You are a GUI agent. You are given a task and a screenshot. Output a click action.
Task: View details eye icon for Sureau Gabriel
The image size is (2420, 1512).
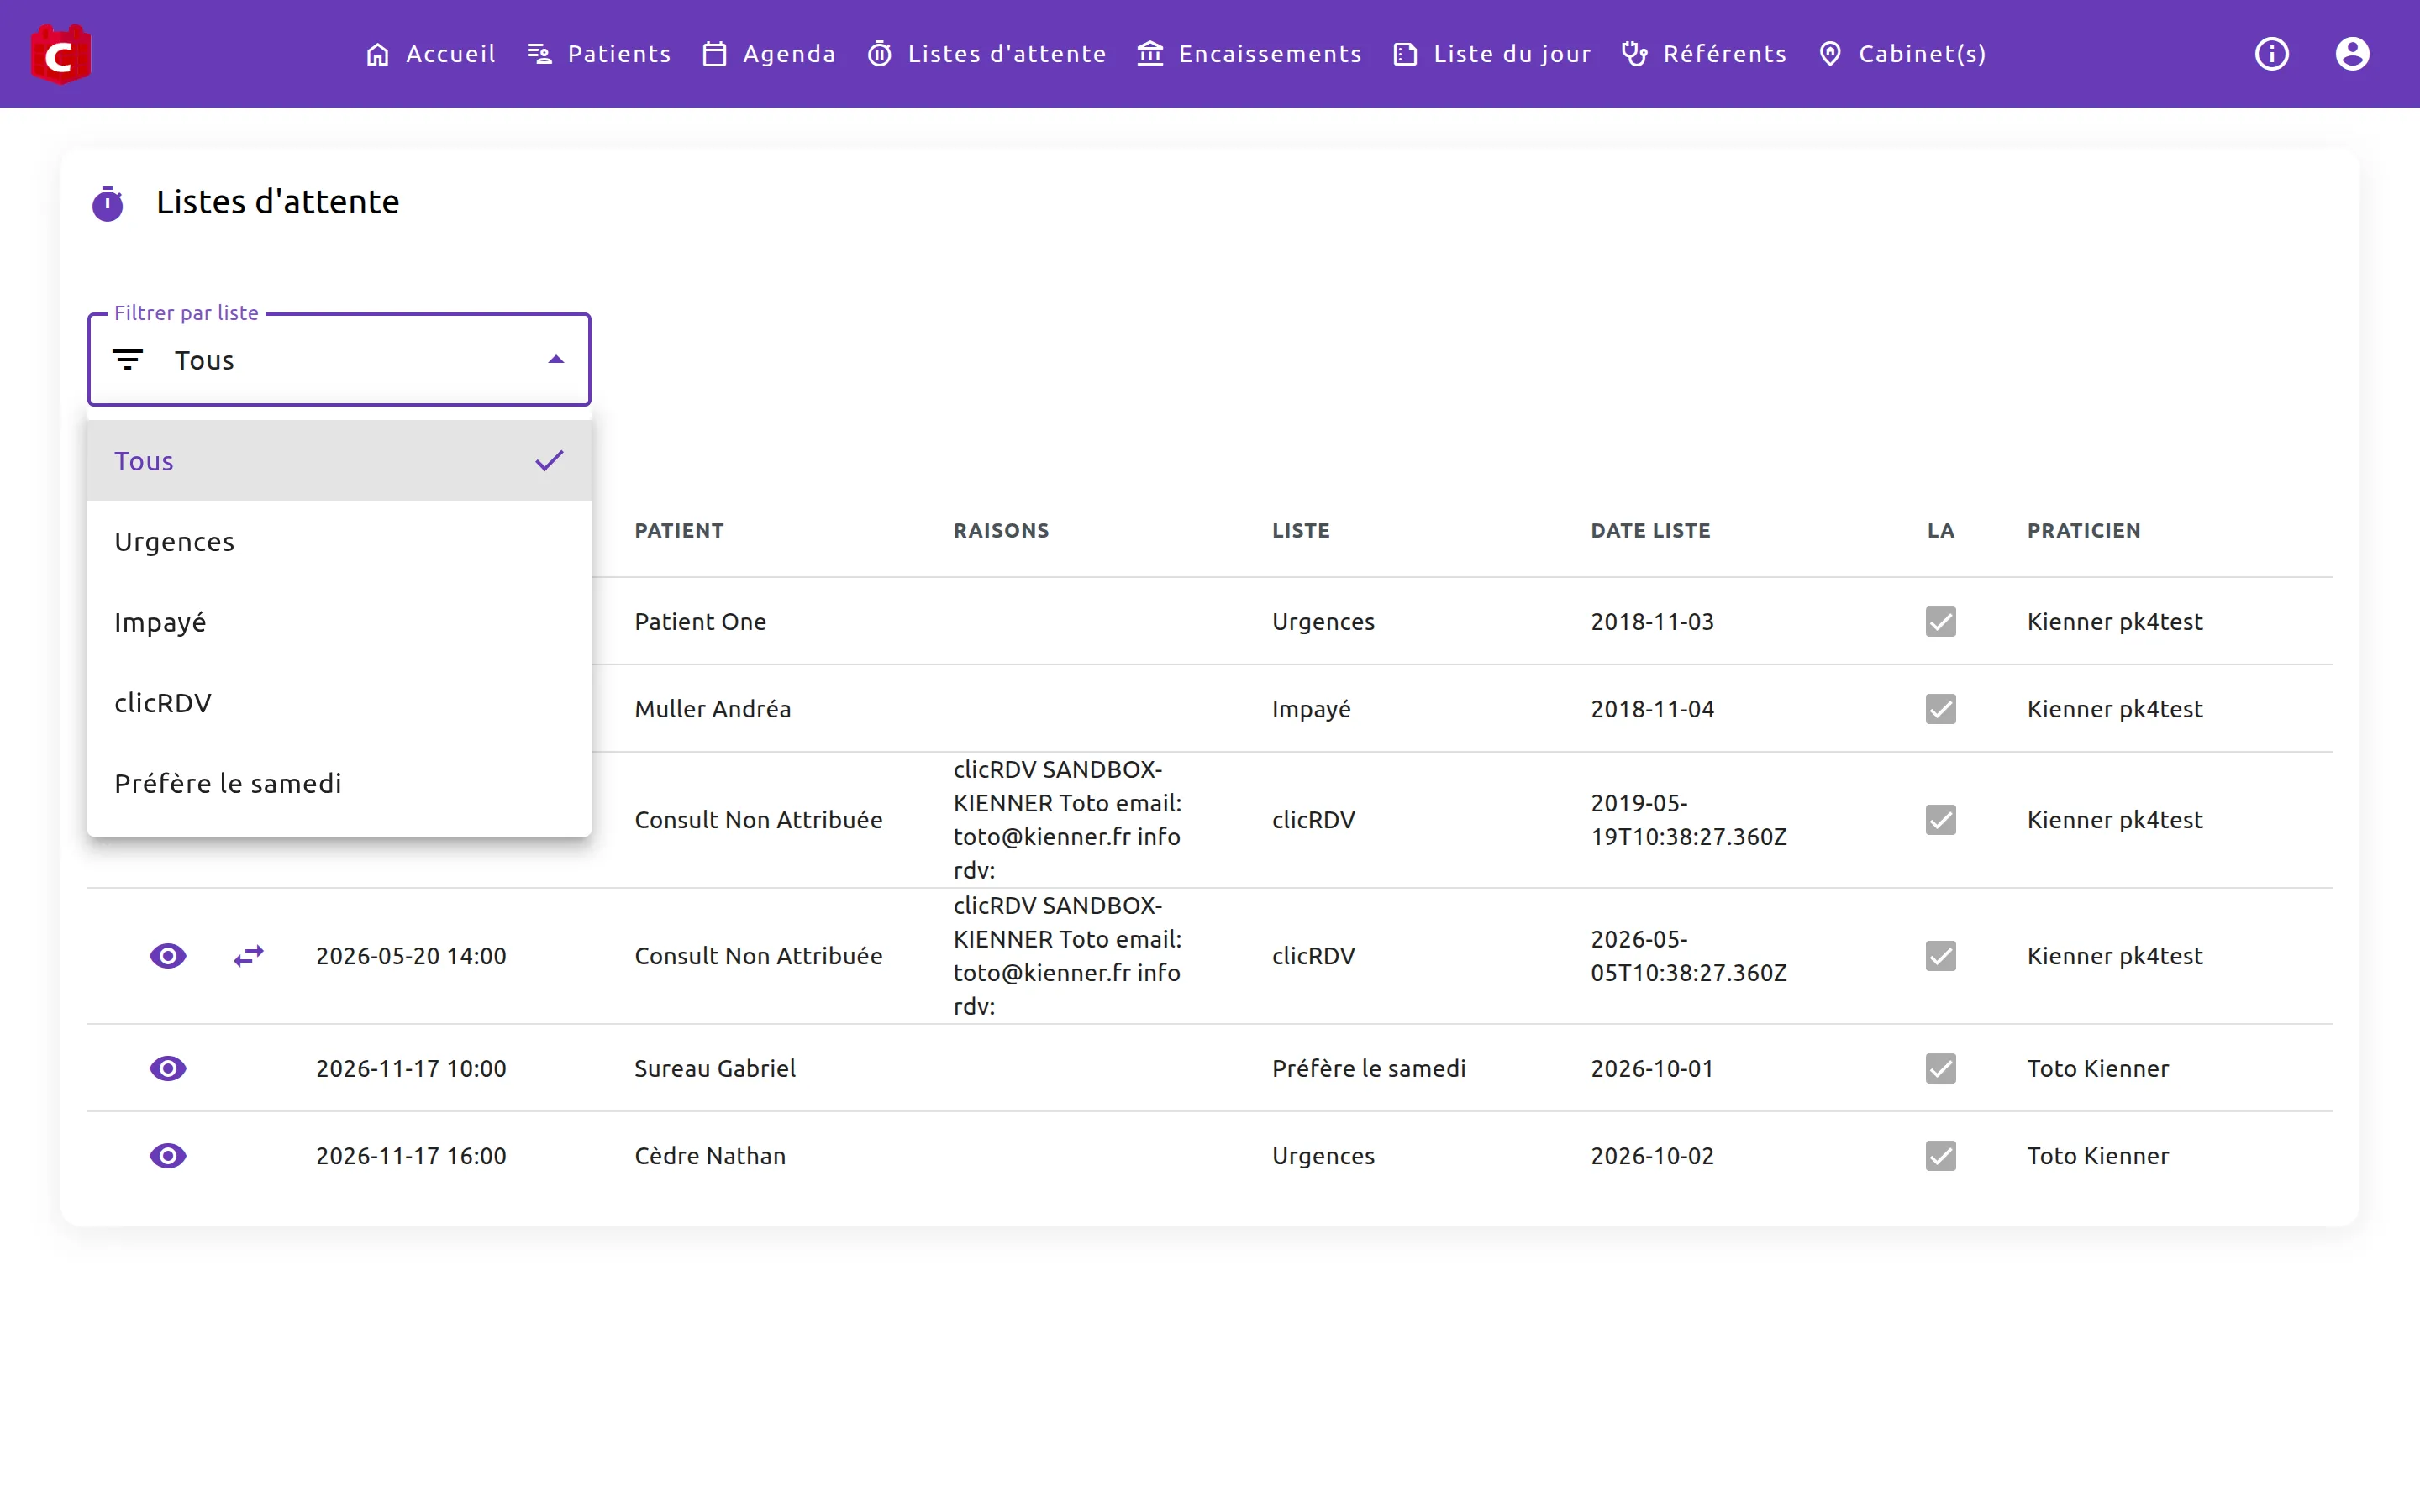click(168, 1068)
